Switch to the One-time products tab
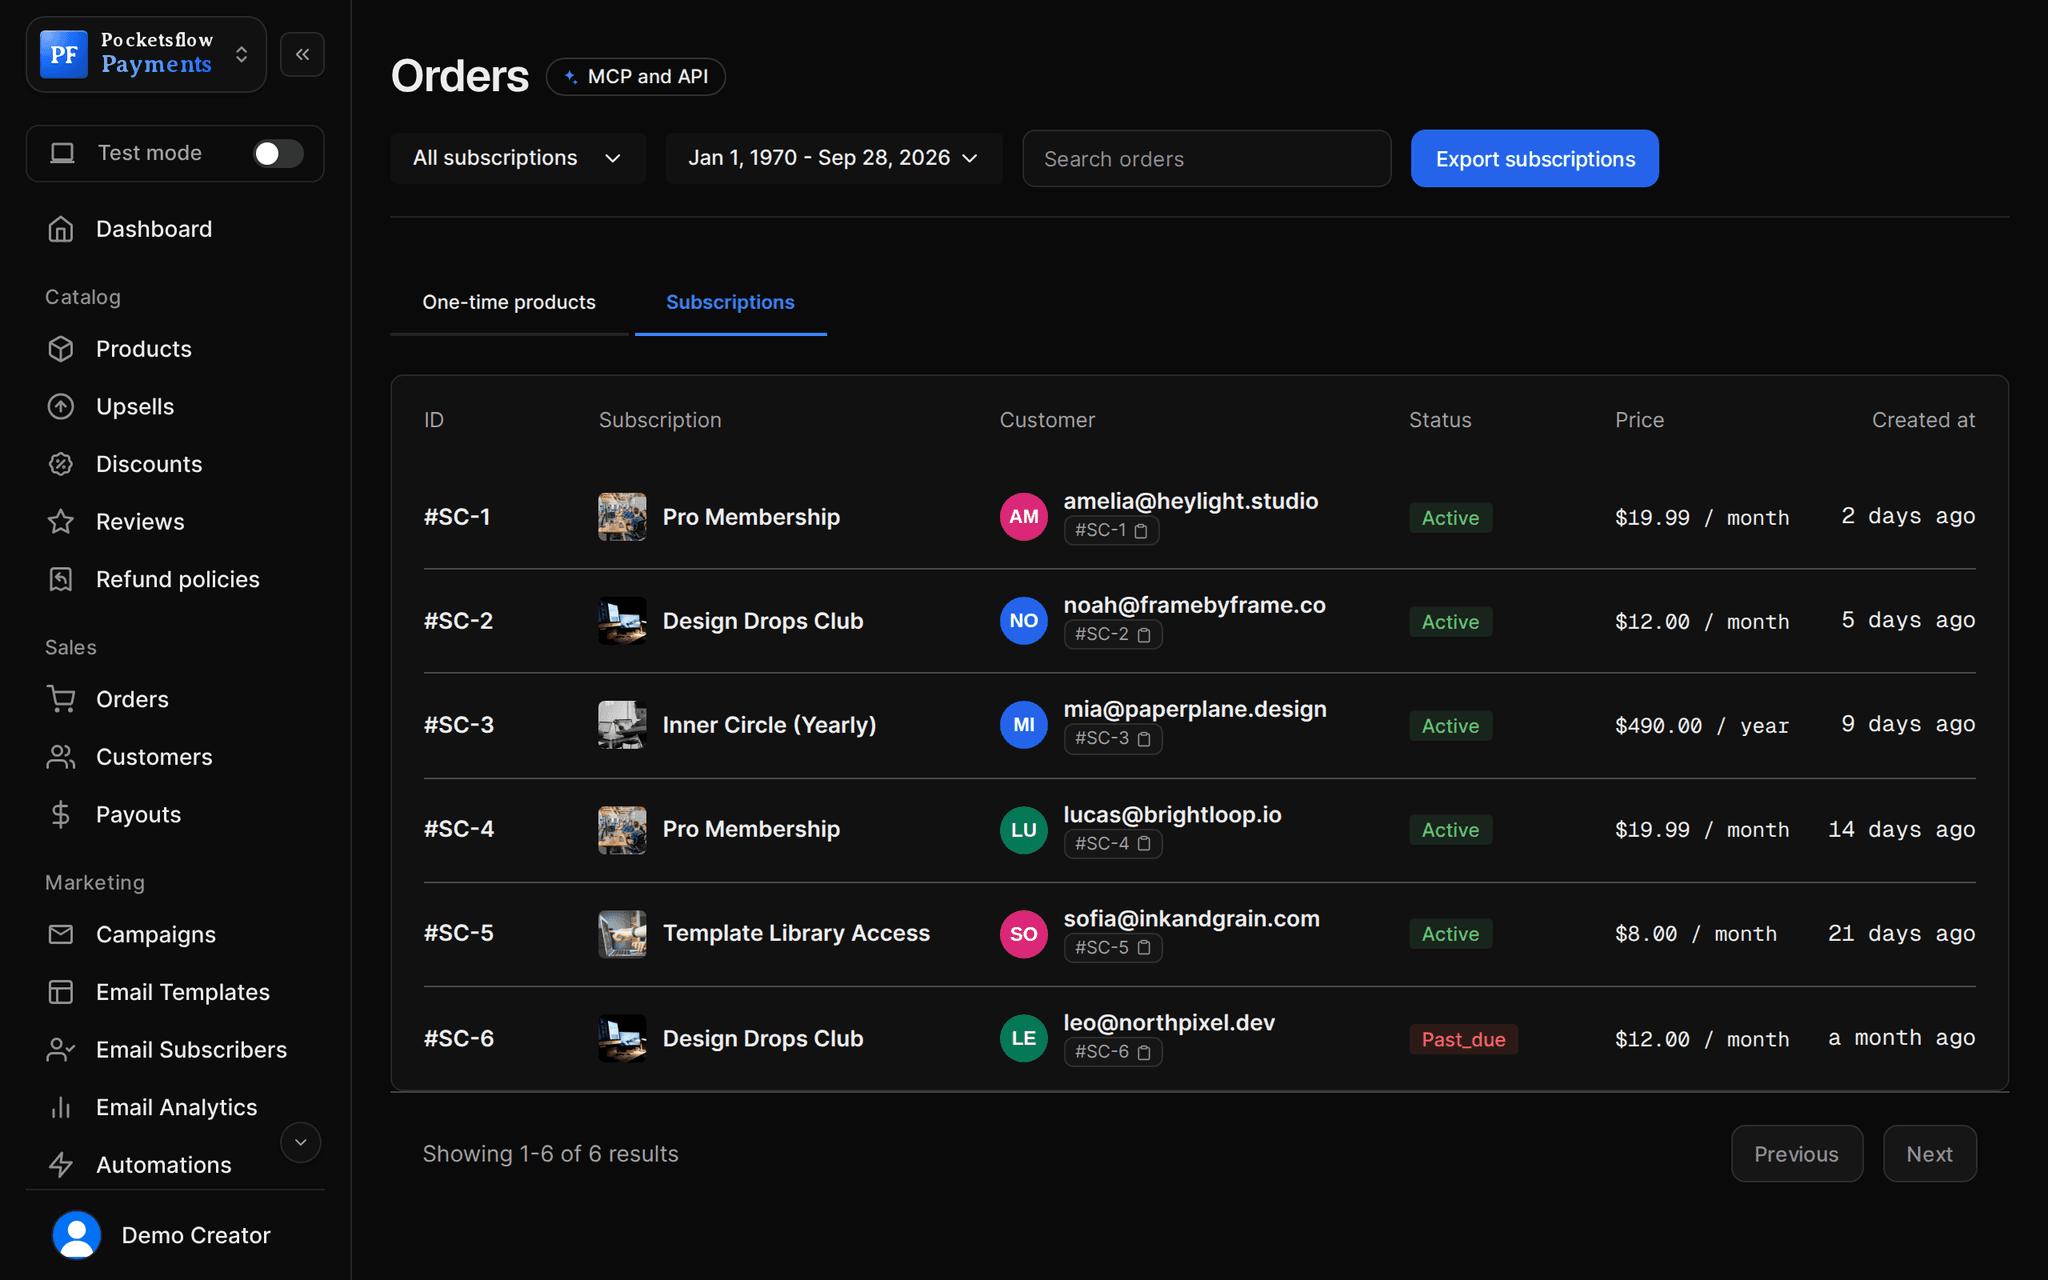The width and height of the screenshot is (2048, 1280). (x=509, y=302)
